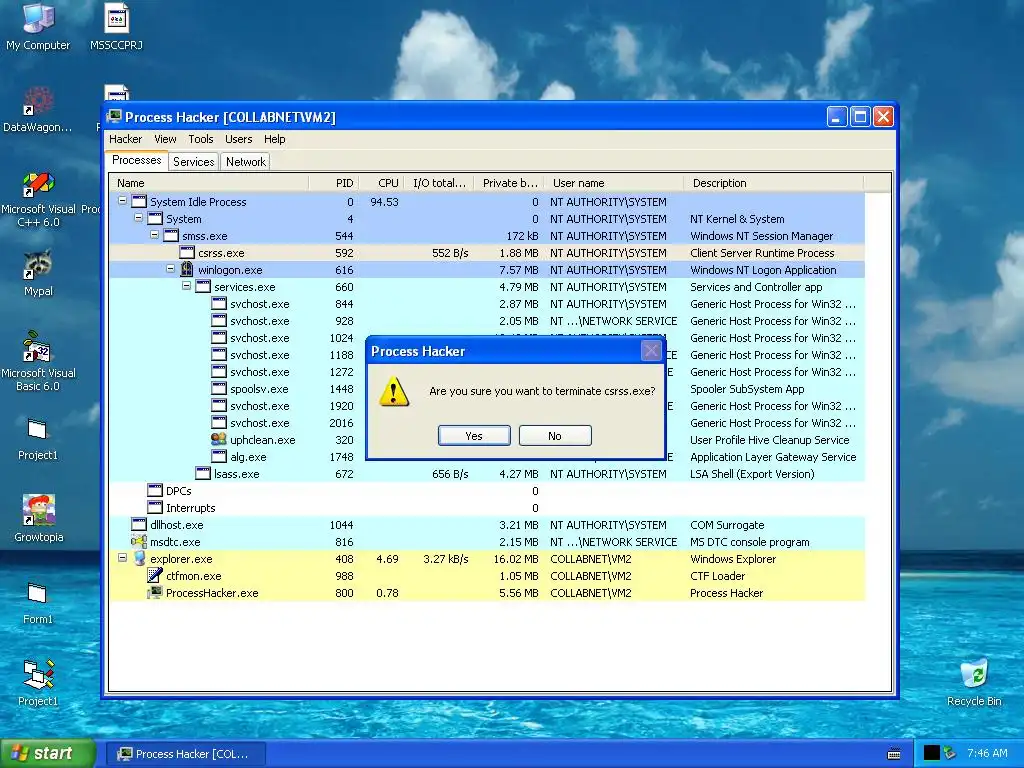The height and width of the screenshot is (768, 1024).
Task: Sort by the PID column header
Action: (x=333, y=183)
